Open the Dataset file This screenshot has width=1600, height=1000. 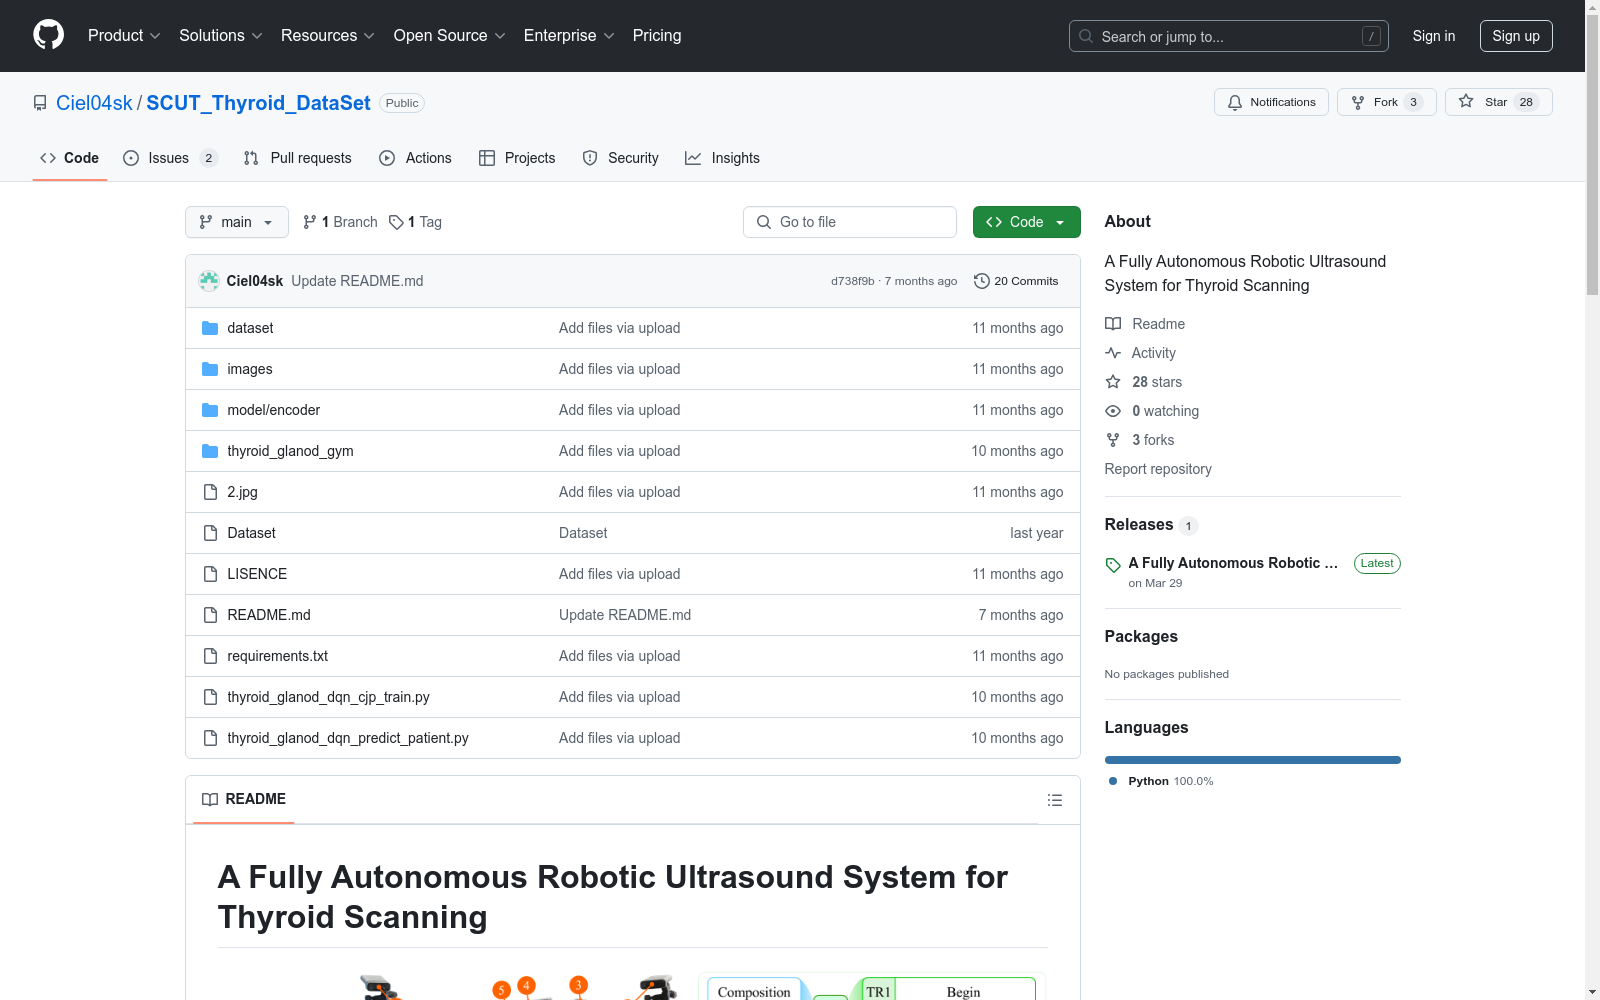[x=251, y=533]
